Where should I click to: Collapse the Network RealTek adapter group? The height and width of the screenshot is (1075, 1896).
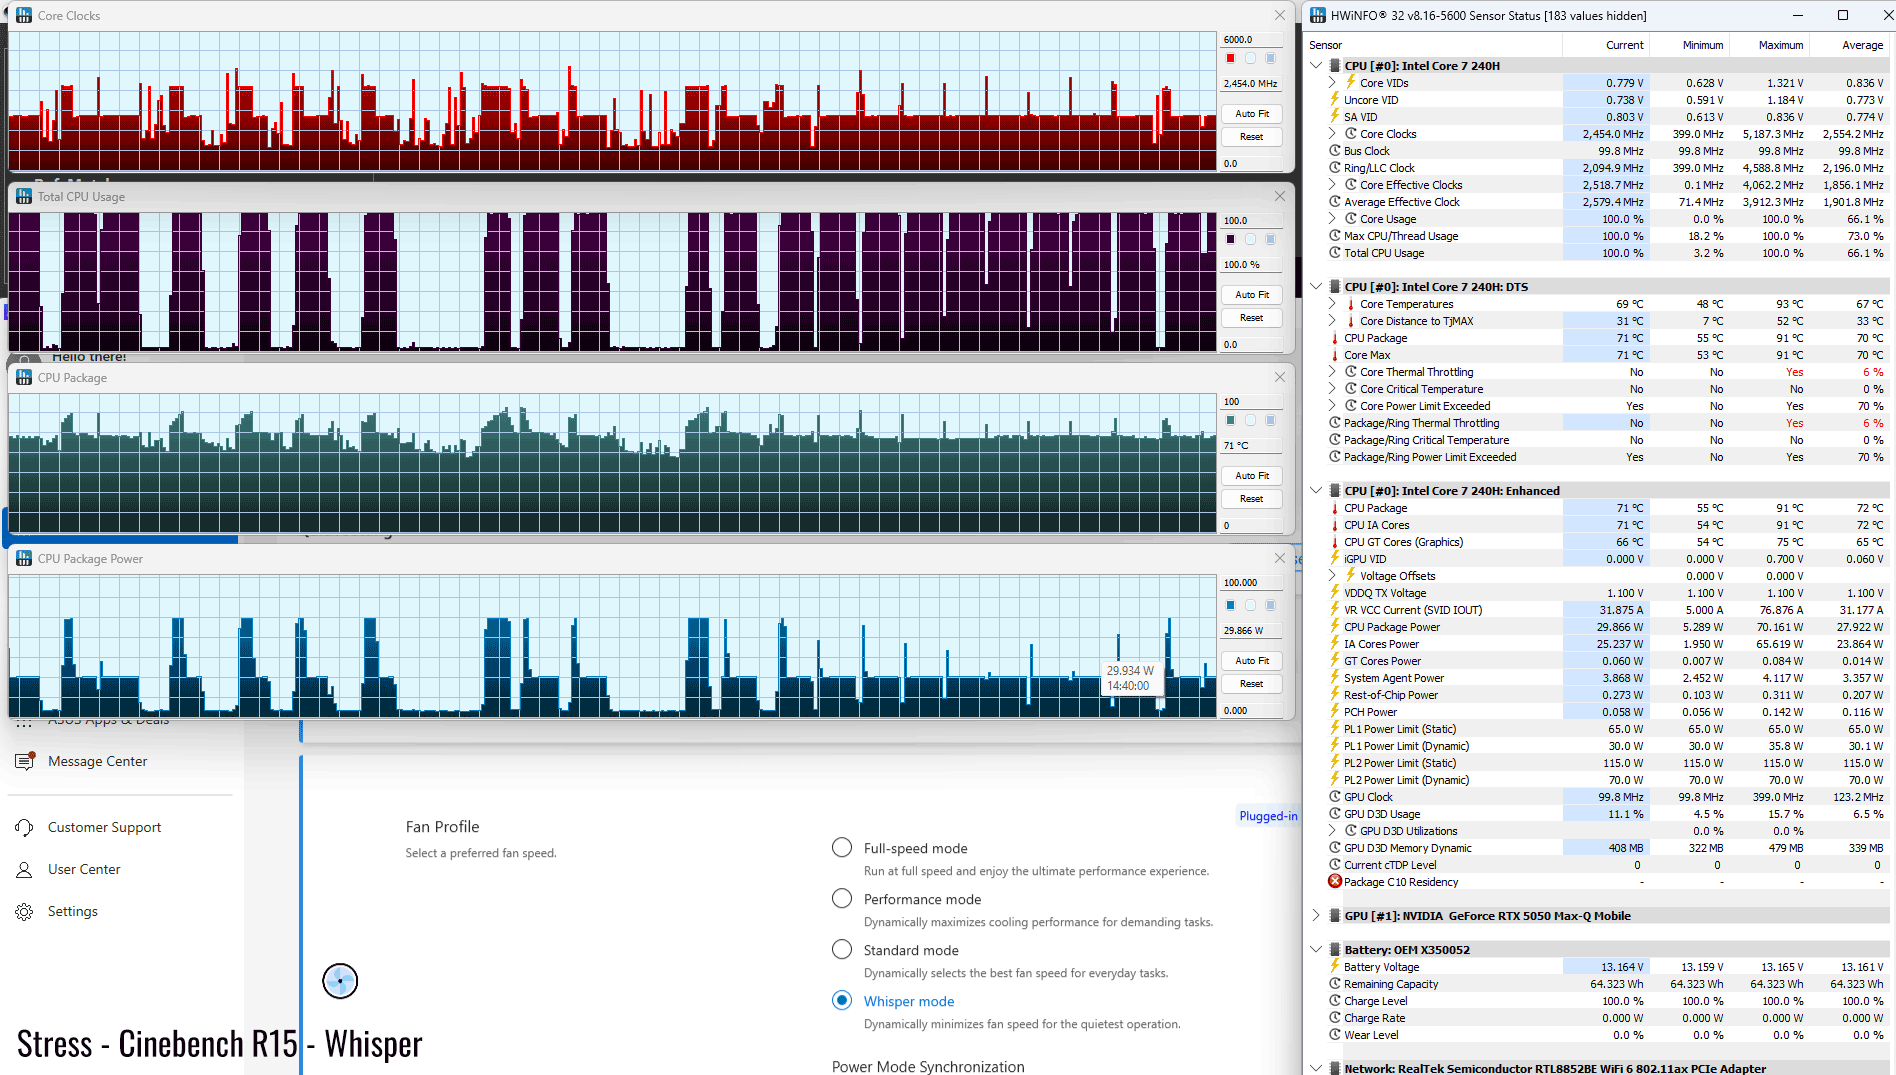coord(1317,1069)
